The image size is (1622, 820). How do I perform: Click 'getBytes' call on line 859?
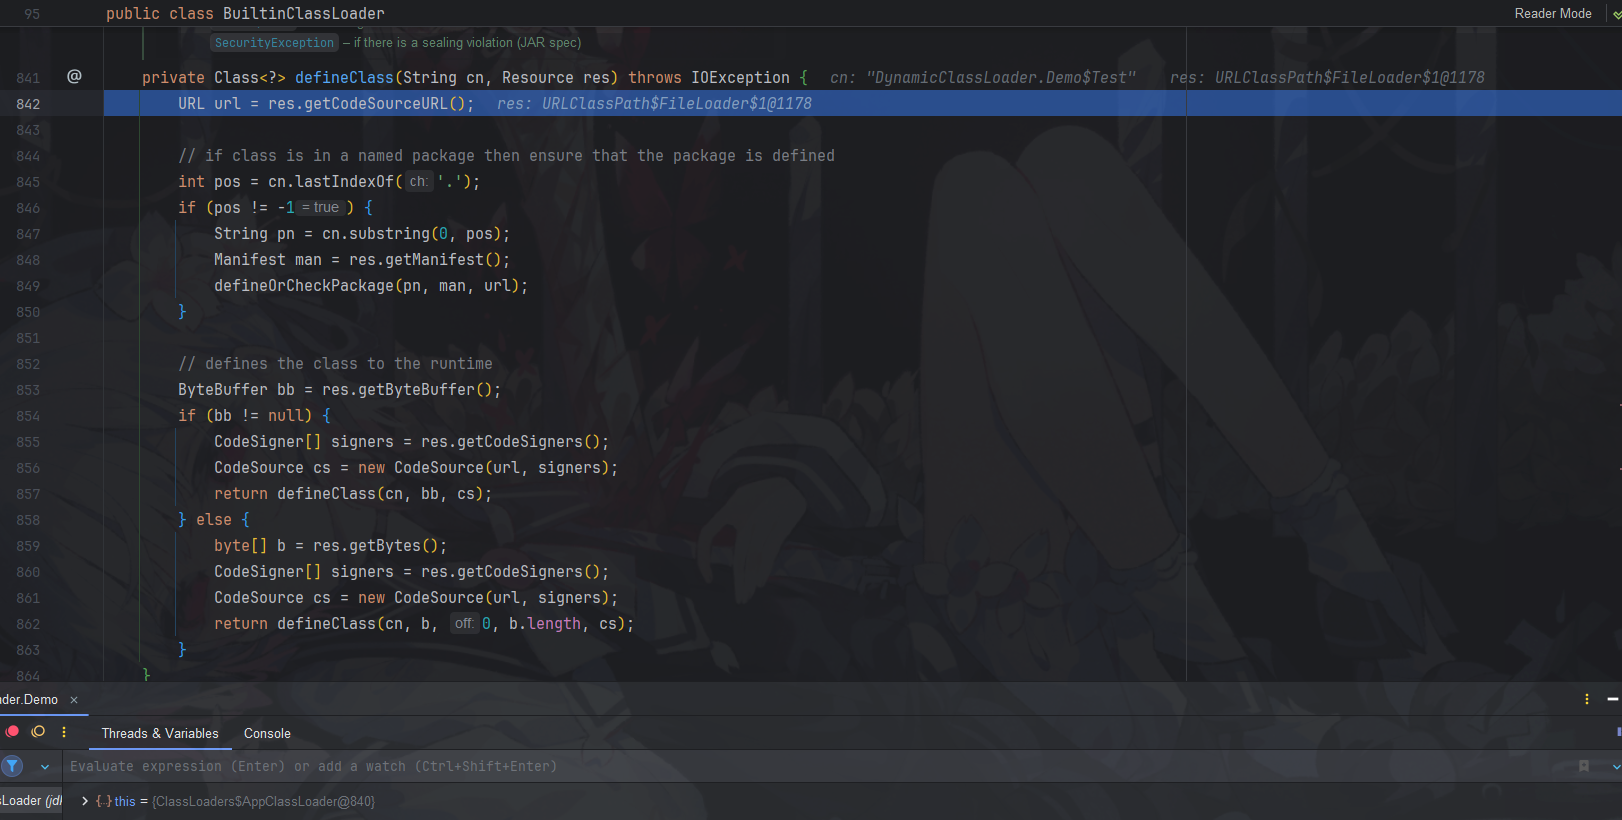click(385, 545)
